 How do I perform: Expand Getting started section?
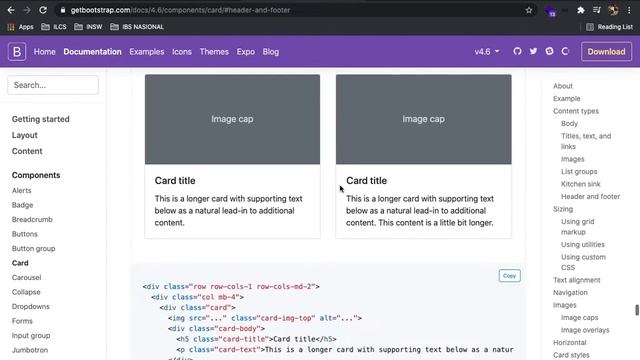[40, 119]
